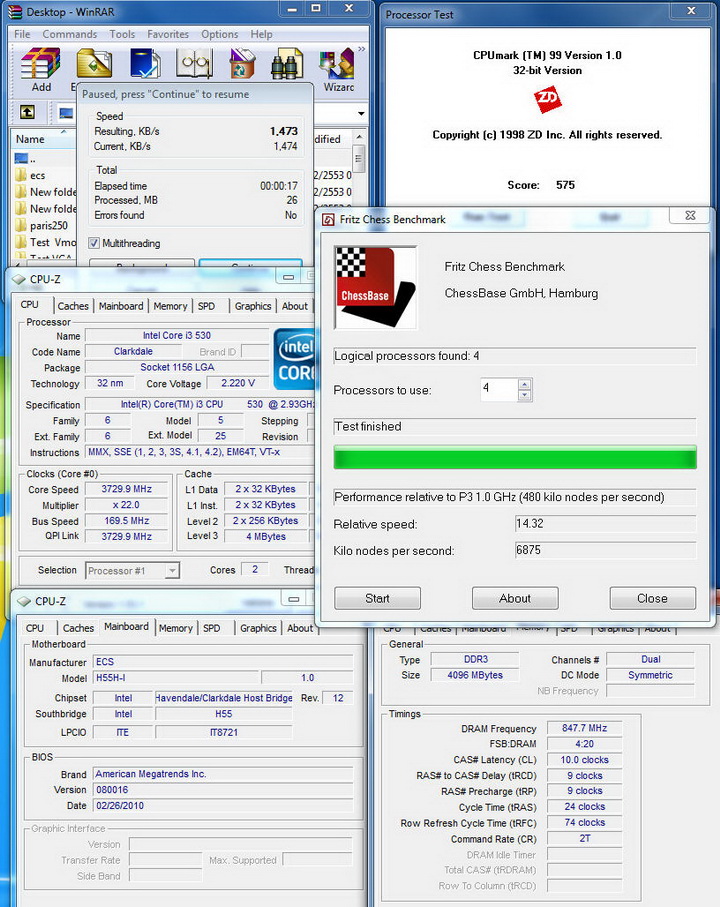Open the Help menu in WinRAR

pyautogui.click(x=261, y=34)
